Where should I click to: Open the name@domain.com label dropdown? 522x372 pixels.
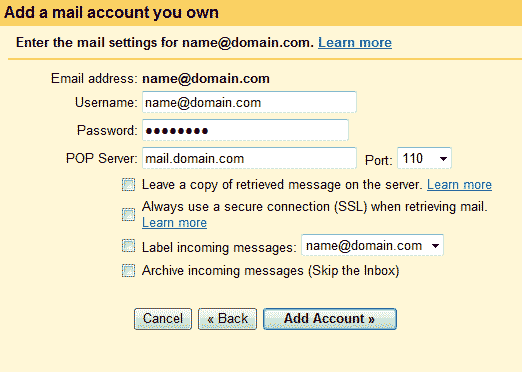coord(372,245)
